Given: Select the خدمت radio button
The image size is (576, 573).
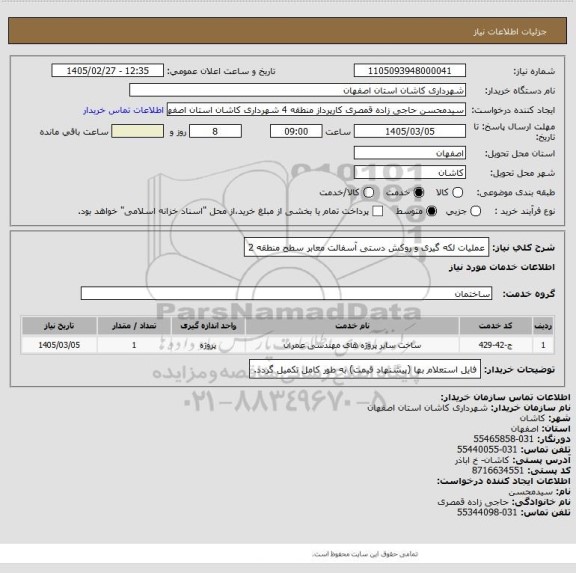Looking at the screenshot, I should click(x=418, y=192).
